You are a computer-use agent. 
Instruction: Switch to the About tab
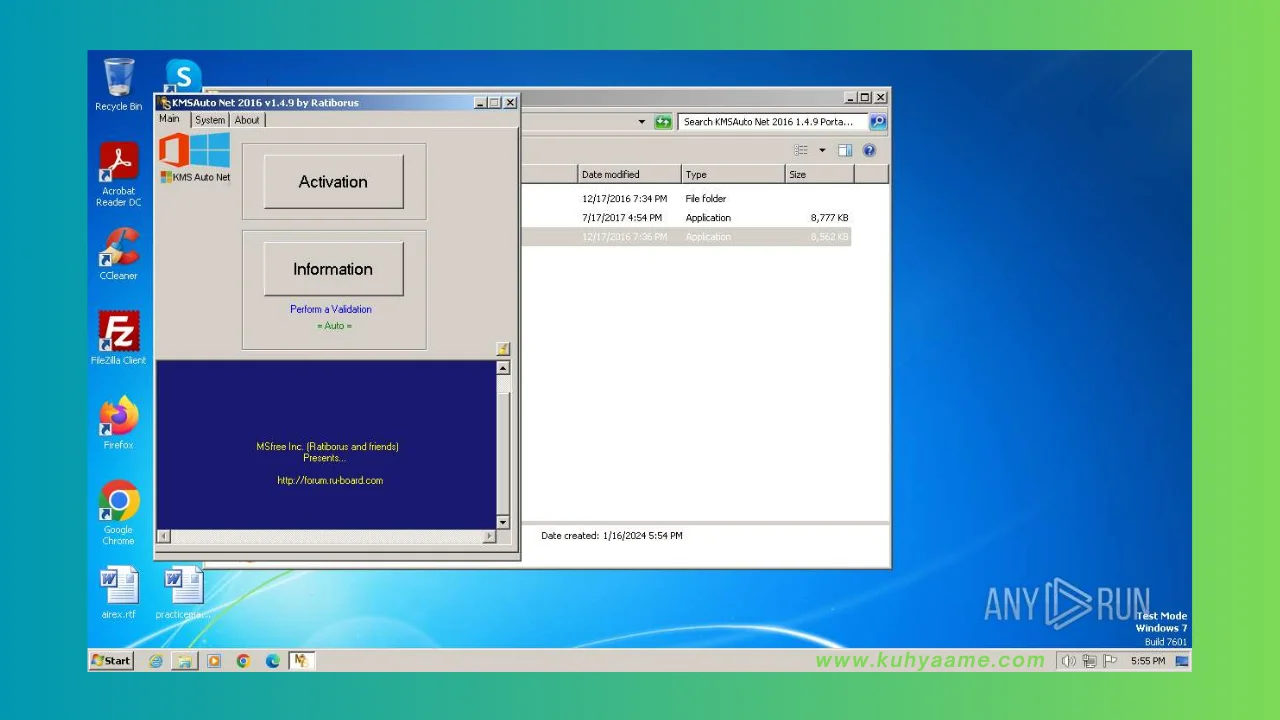[247, 120]
